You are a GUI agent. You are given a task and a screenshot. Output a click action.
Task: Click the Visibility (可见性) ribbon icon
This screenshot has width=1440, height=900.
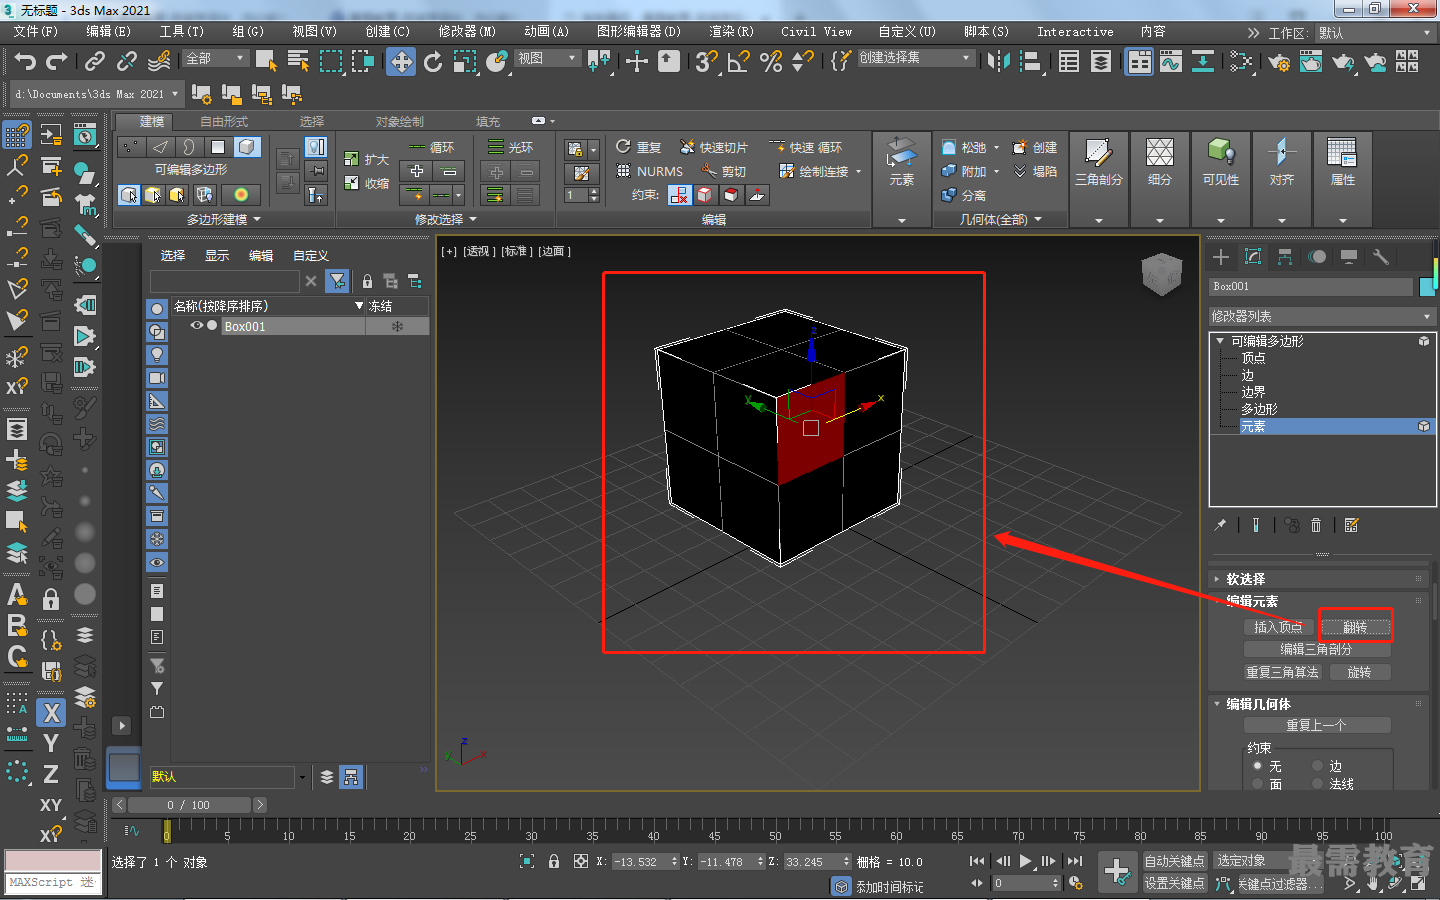pos(1221,164)
